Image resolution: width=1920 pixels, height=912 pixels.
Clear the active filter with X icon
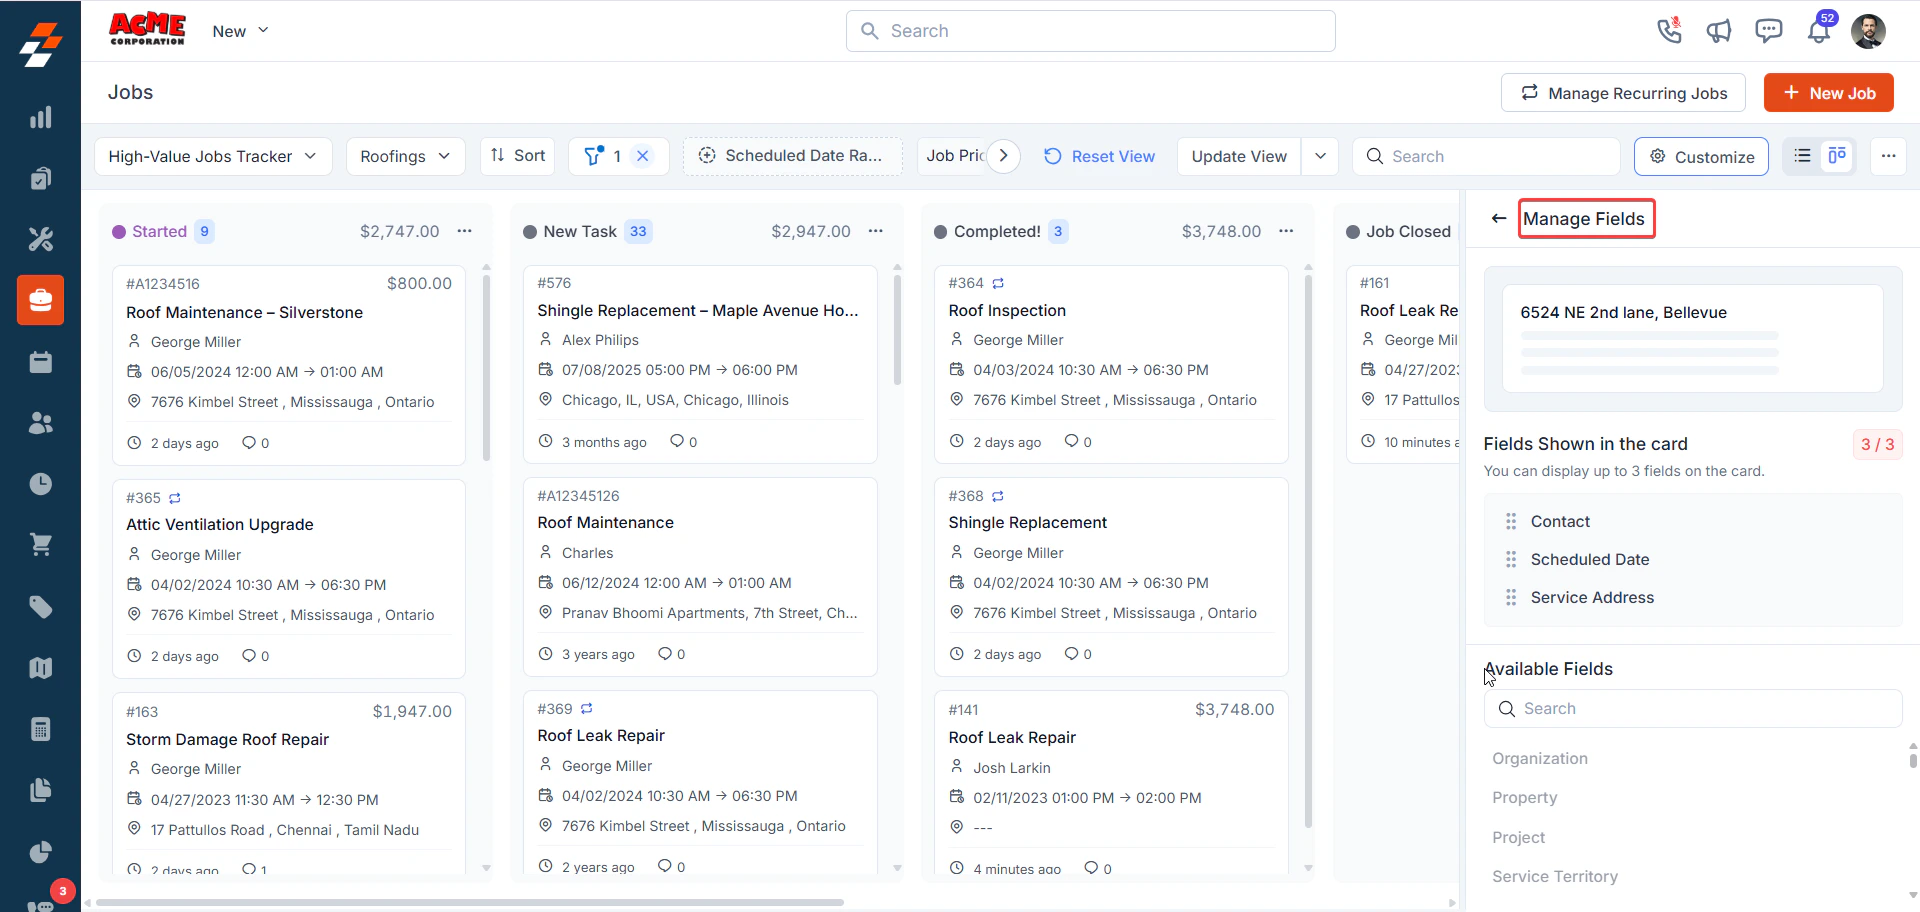pyautogui.click(x=643, y=156)
